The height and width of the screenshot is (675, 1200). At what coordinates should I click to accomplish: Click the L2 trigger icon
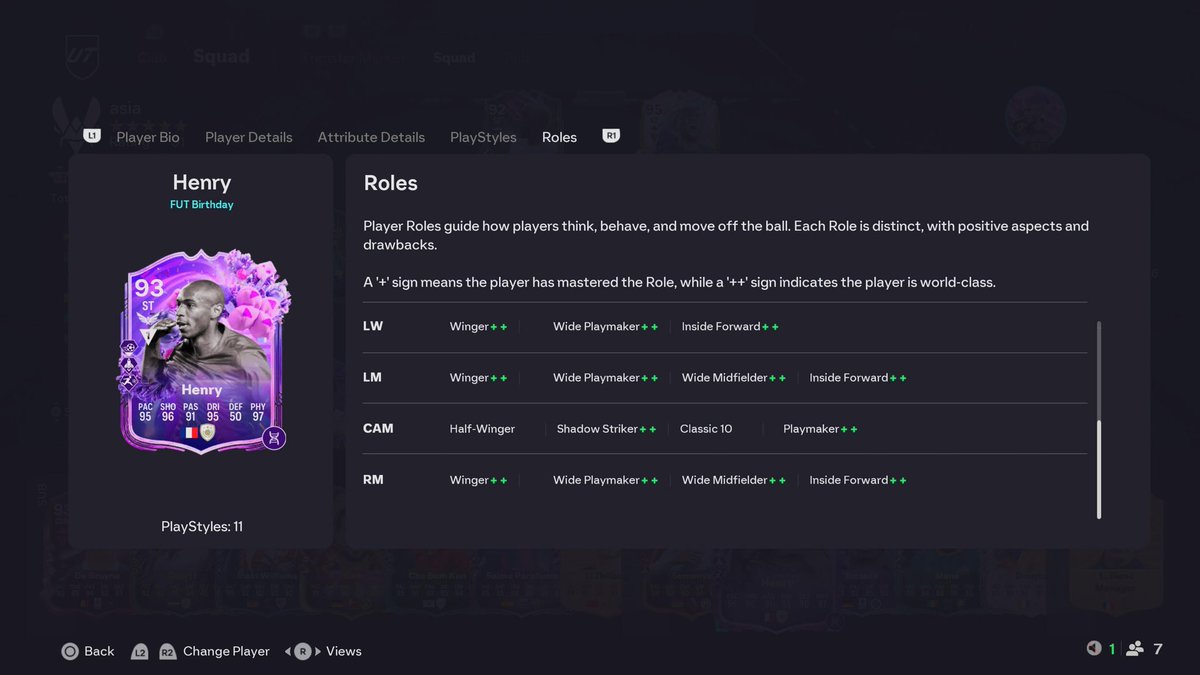(x=140, y=651)
